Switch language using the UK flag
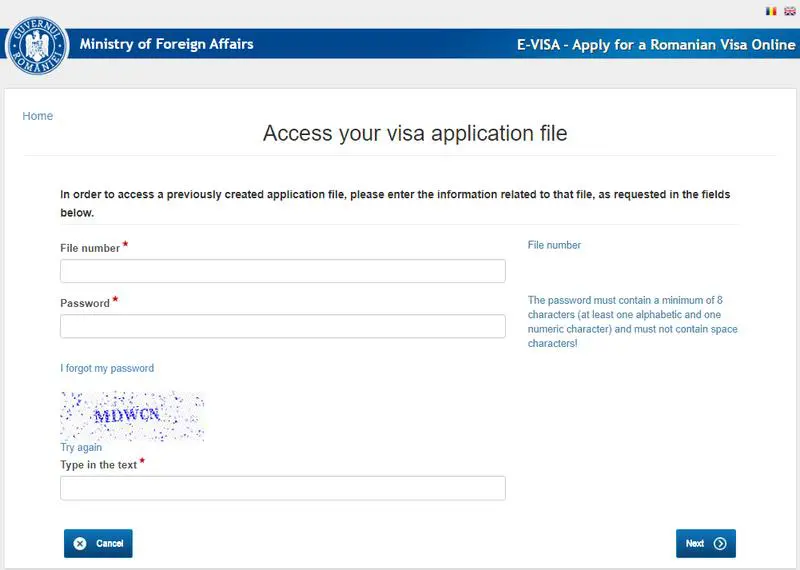This screenshot has width=800, height=570. point(789,11)
